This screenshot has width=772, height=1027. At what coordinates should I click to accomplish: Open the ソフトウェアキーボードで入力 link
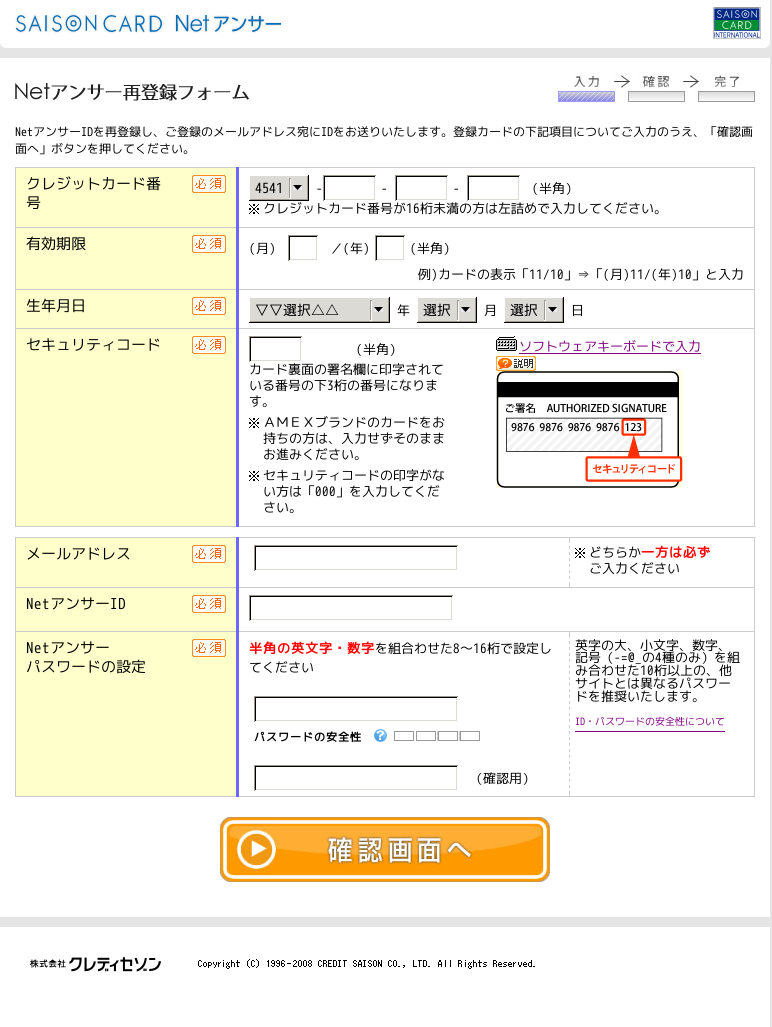click(x=609, y=346)
